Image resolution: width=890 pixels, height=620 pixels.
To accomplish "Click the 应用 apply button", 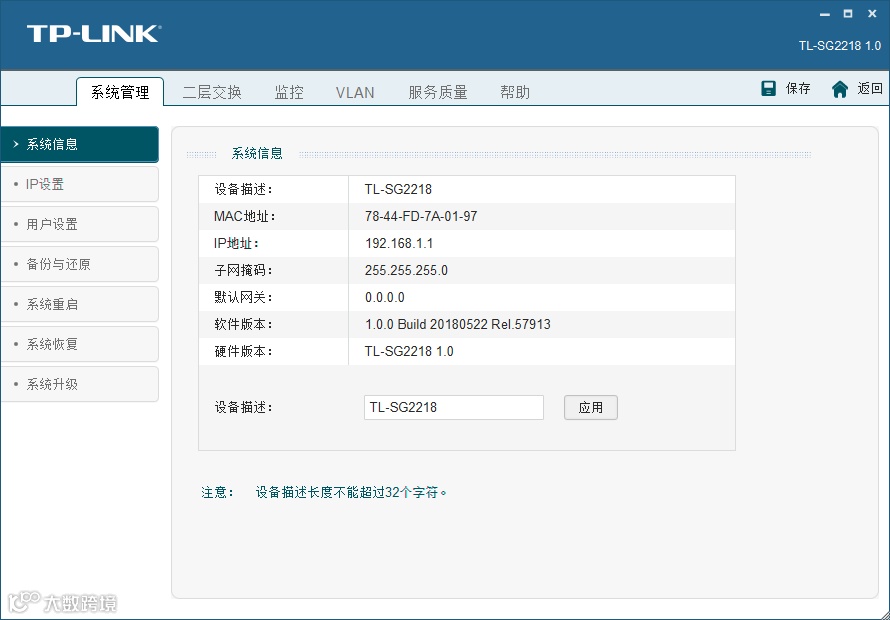I will (590, 408).
